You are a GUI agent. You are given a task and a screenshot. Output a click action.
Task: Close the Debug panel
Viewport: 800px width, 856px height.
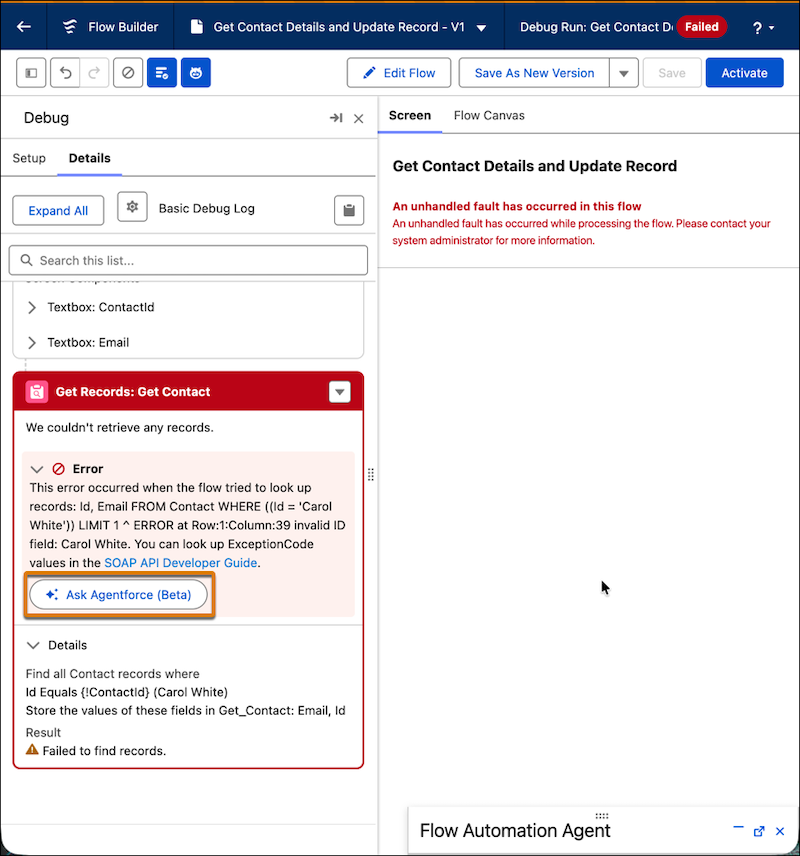pyautogui.click(x=359, y=118)
